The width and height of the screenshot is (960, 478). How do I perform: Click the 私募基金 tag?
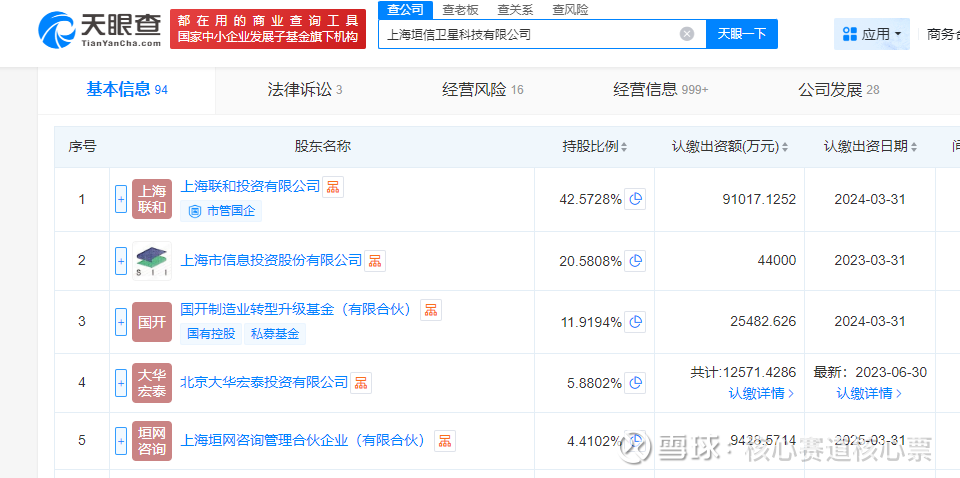(x=275, y=334)
